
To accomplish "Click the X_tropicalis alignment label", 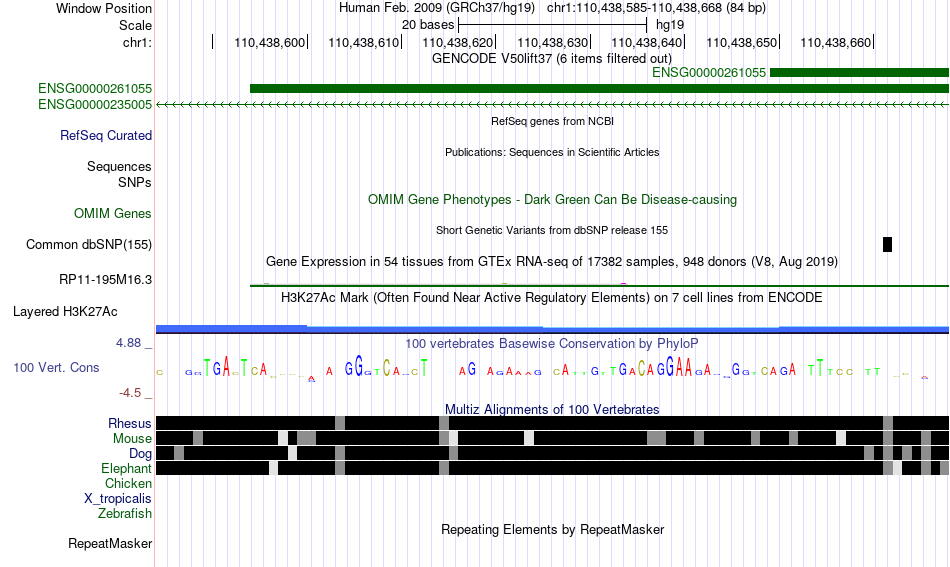I will point(118,499).
